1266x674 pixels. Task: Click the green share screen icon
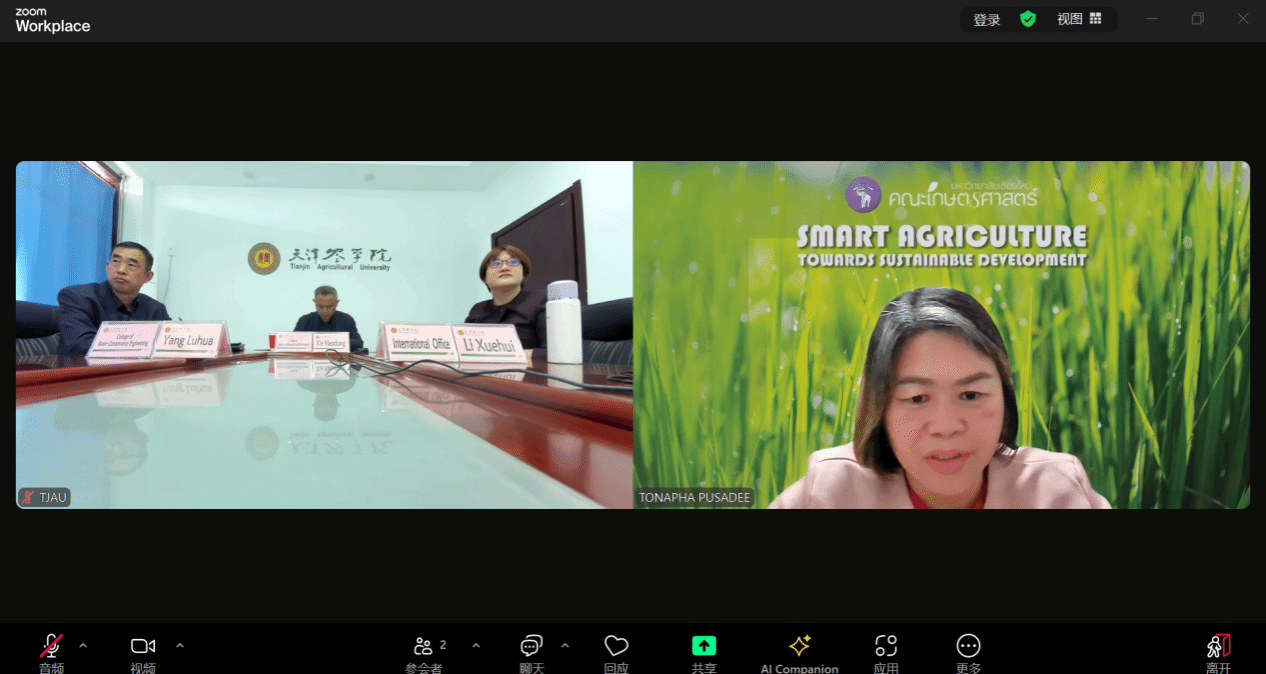(x=704, y=646)
